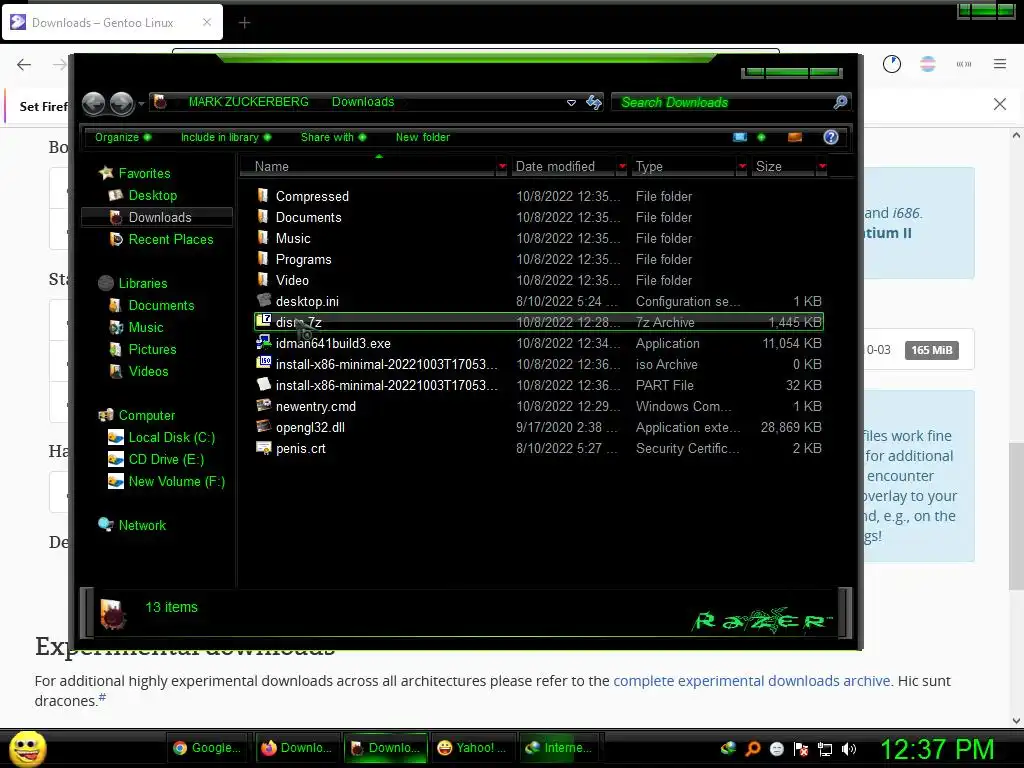1024x768 pixels.
Task: Select Desktop under Favorites
Action: click(152, 195)
